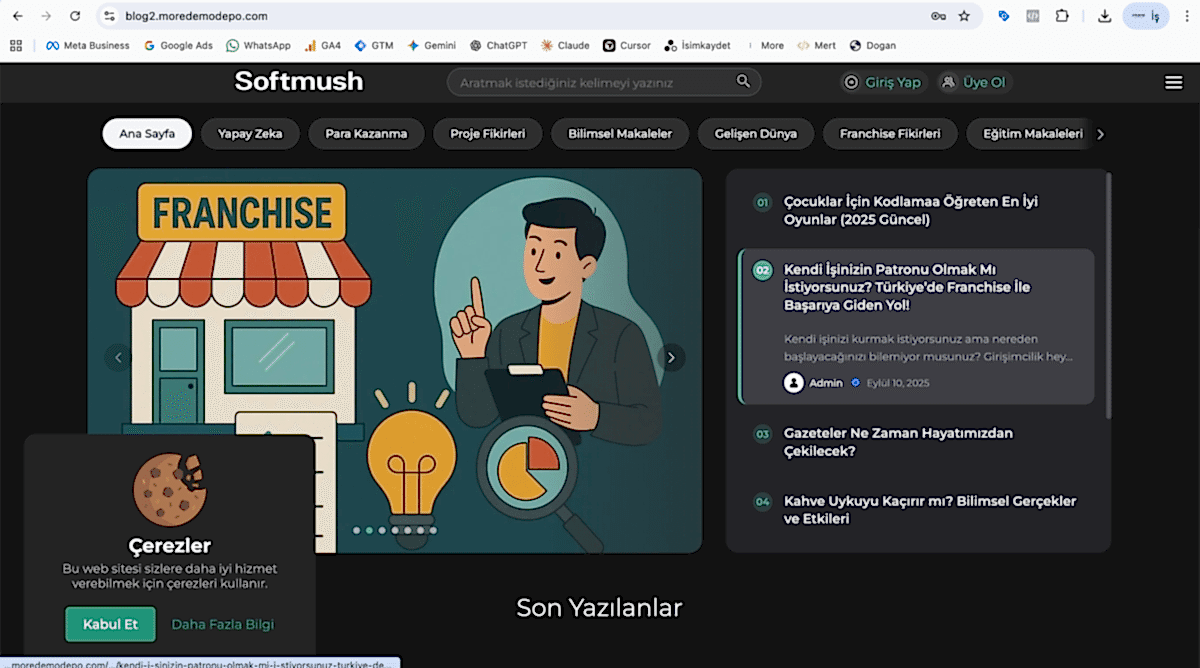Open the Meta Business bookmark

[x=87, y=45]
